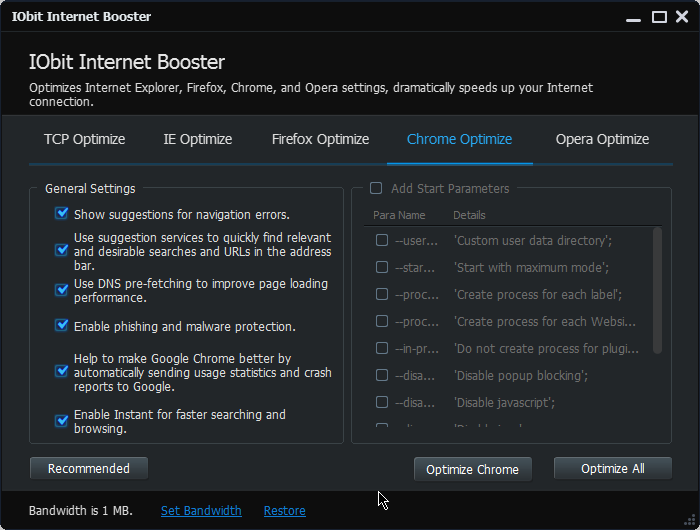Switch to the TCP Optimize tab
Viewport: 700px width, 530px height.
[x=84, y=139]
